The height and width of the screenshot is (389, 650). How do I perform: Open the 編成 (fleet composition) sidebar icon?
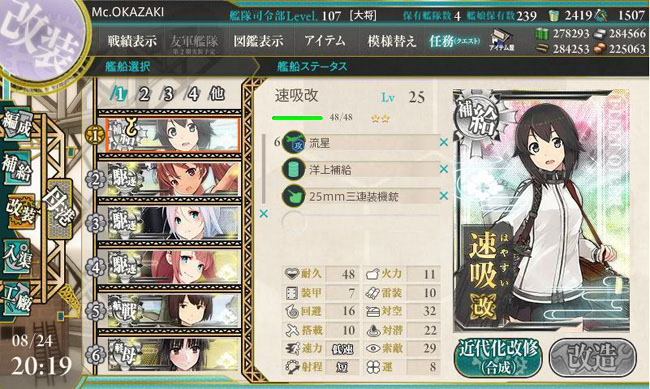tap(17, 125)
